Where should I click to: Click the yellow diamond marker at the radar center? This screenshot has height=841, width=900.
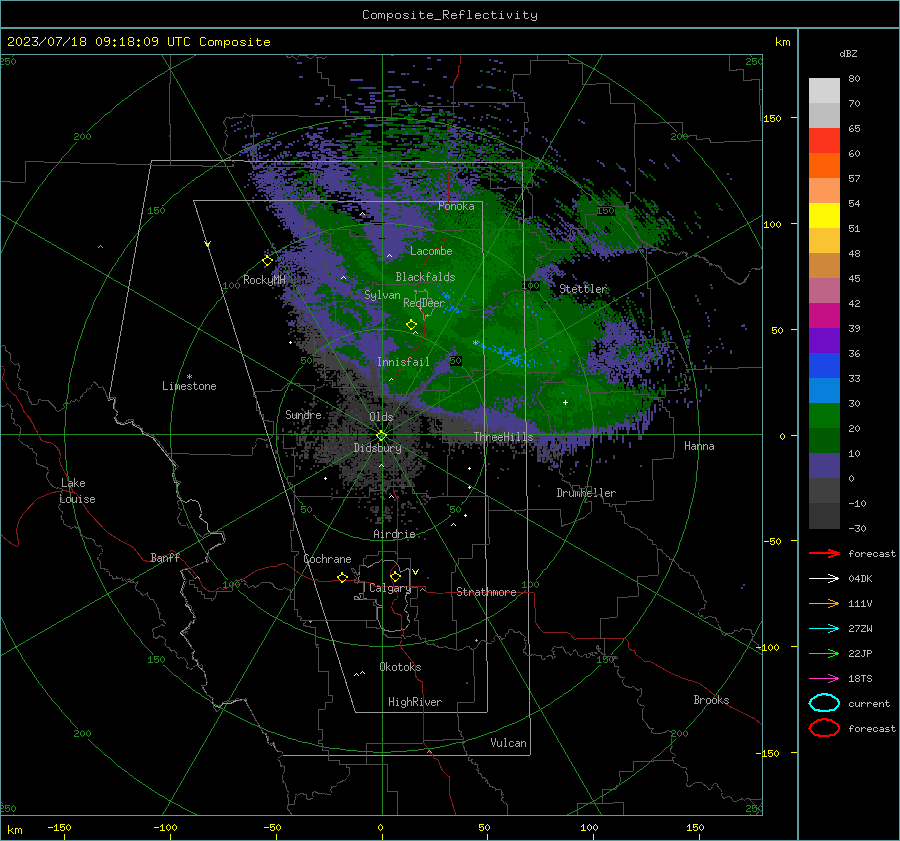[x=382, y=436]
